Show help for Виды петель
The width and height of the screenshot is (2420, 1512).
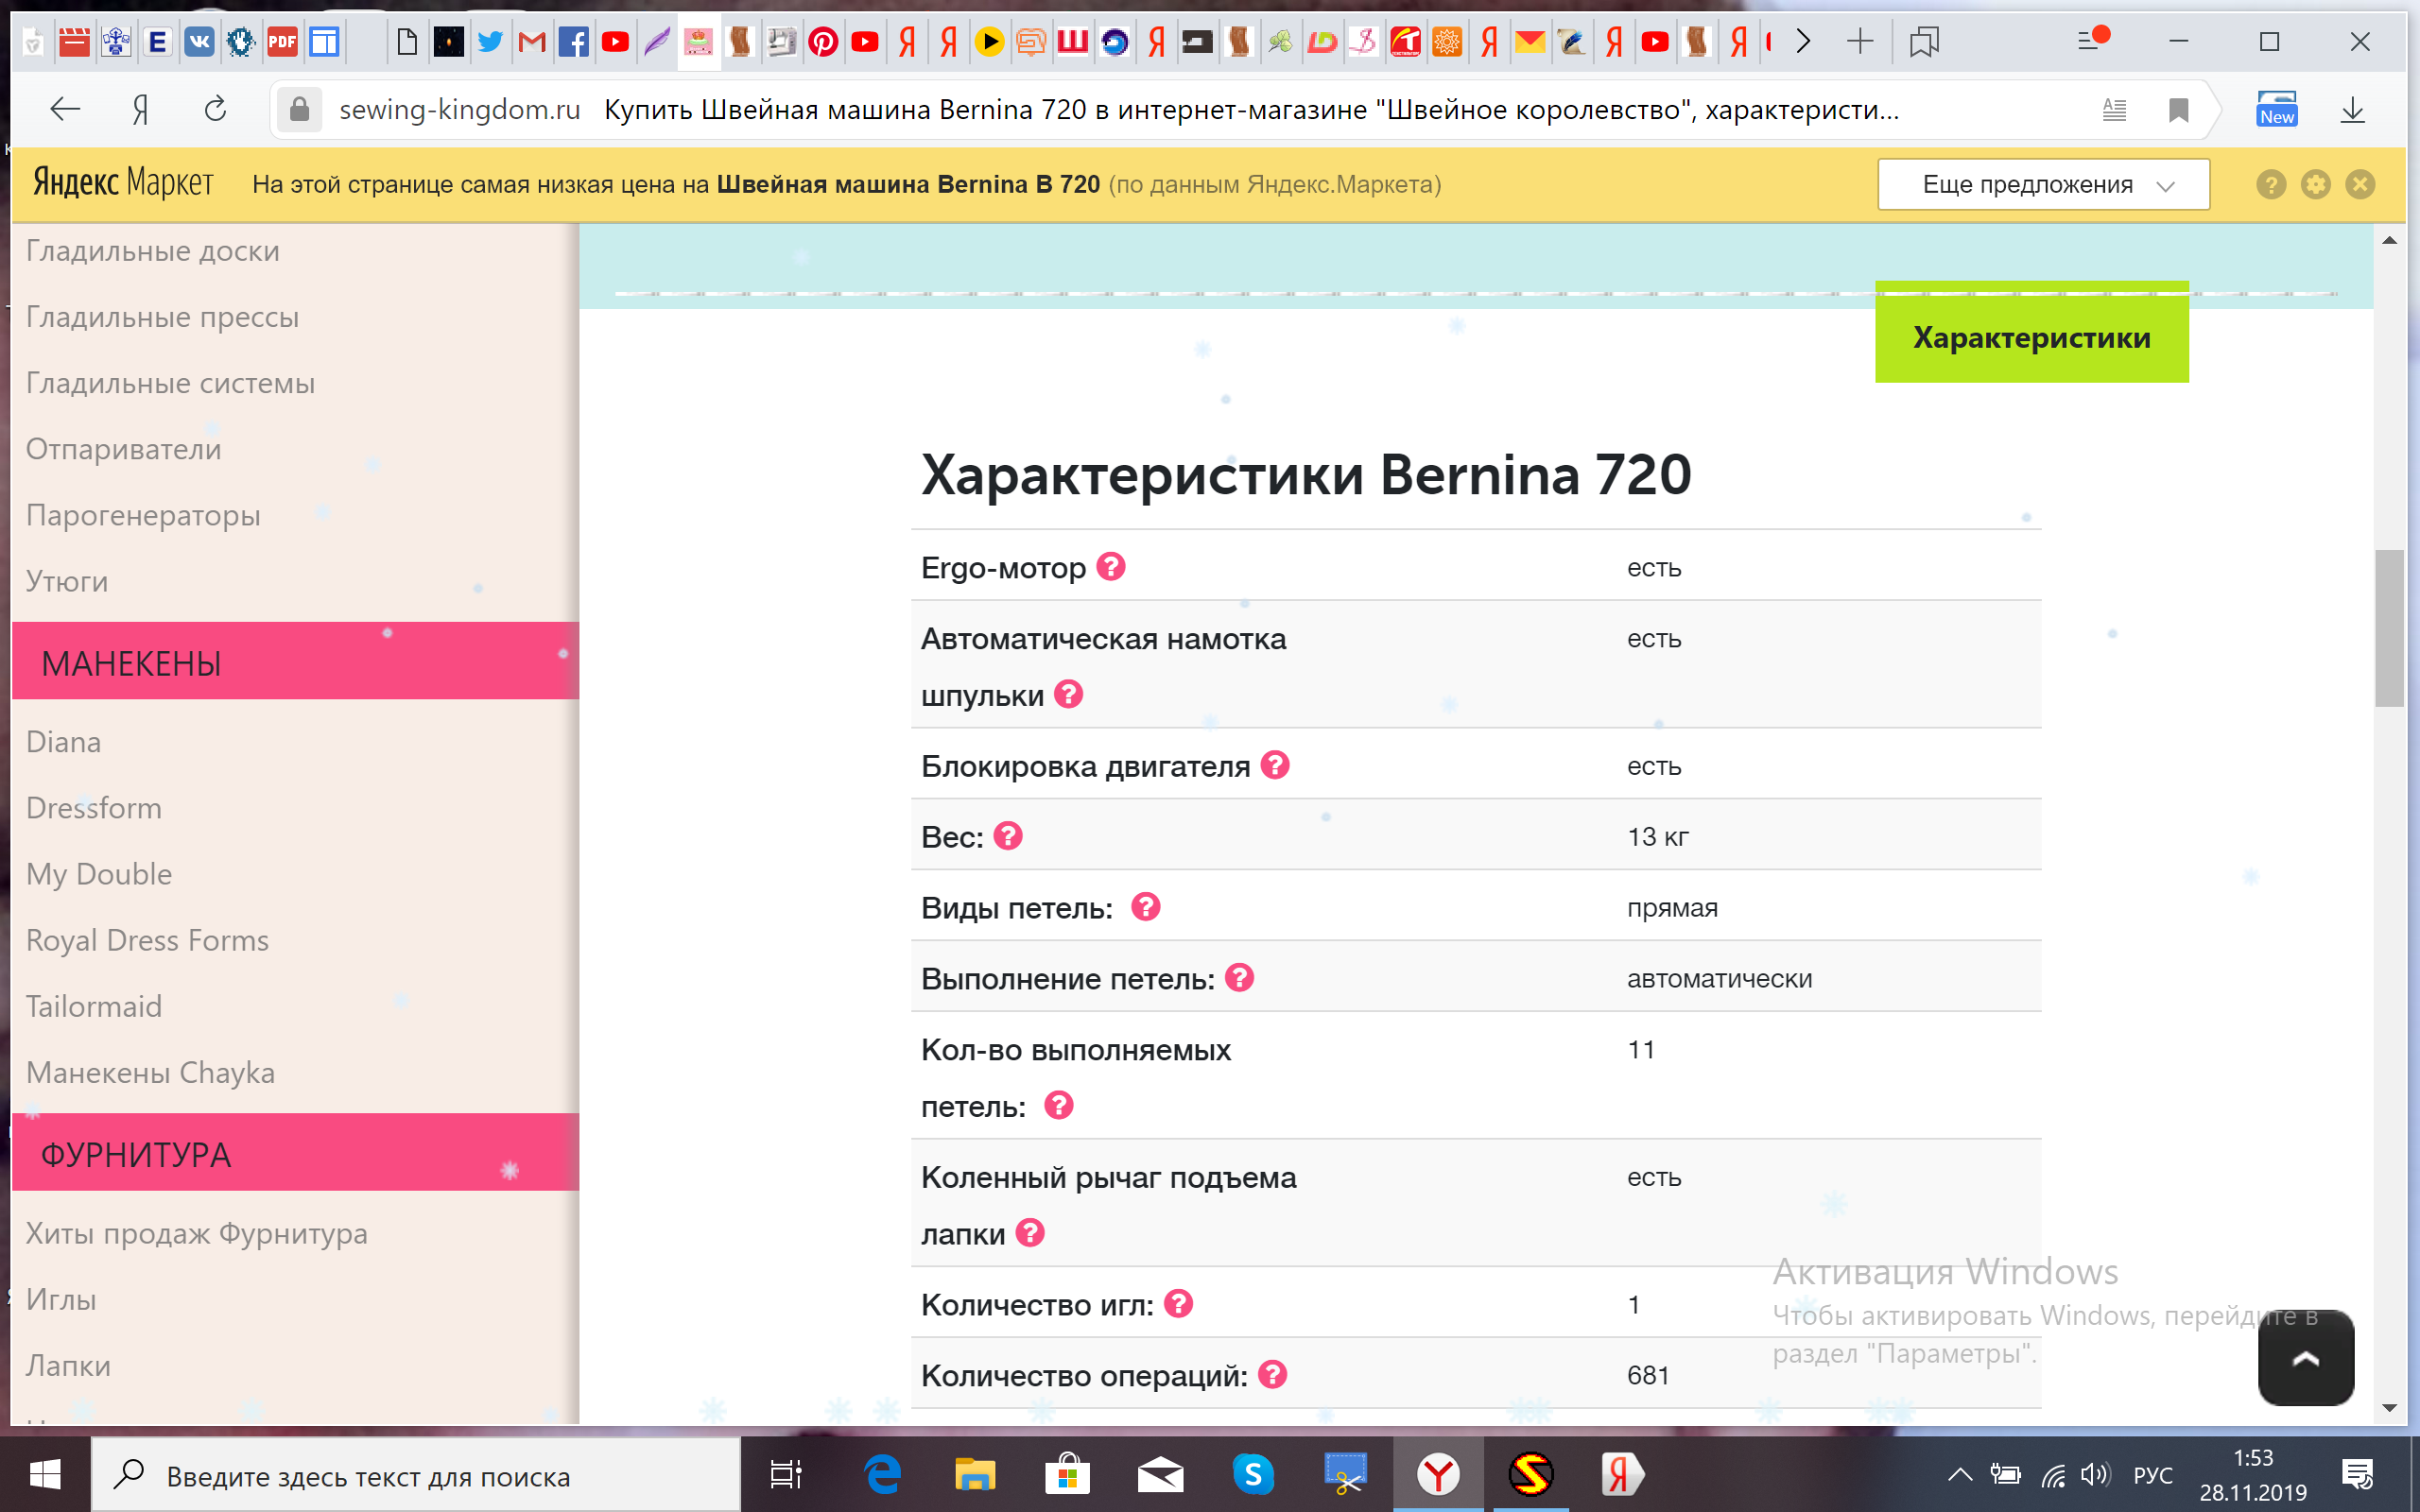click(1146, 907)
